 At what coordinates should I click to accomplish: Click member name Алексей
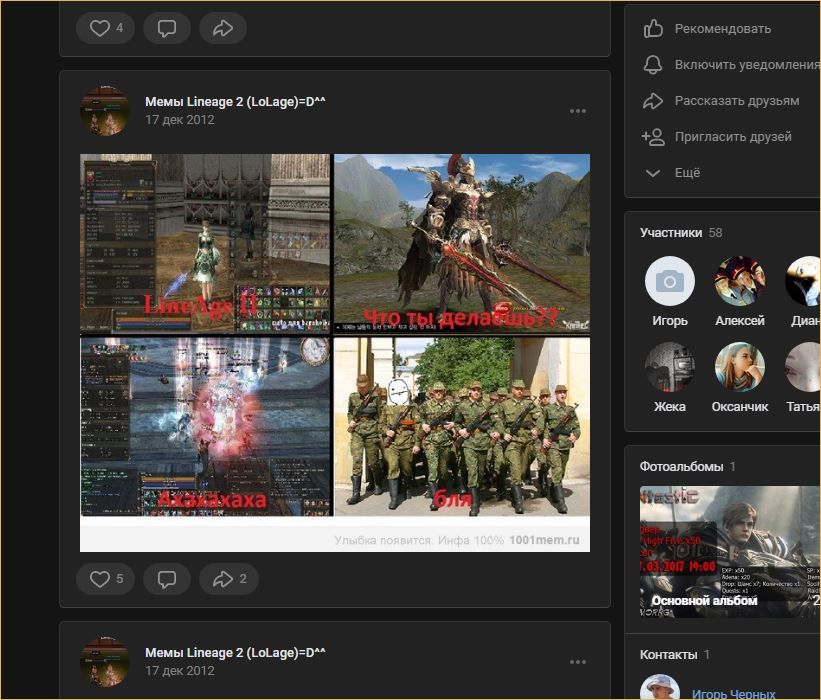coord(739,320)
